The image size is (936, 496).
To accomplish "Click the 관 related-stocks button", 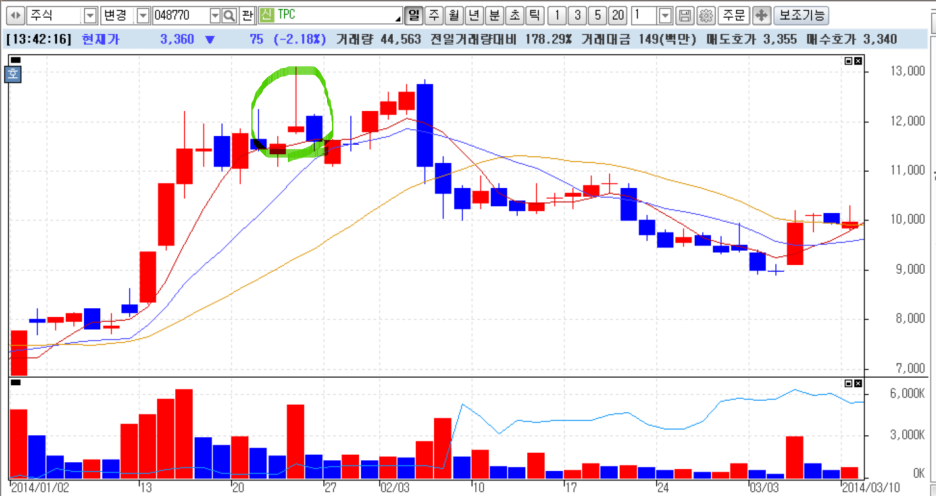I will (248, 16).
